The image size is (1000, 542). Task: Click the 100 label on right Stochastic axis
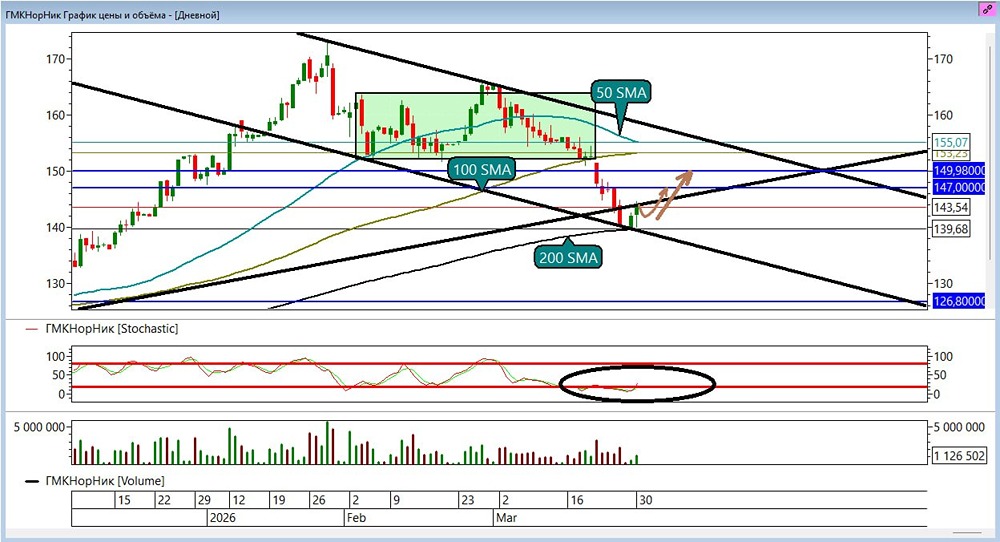(943, 356)
